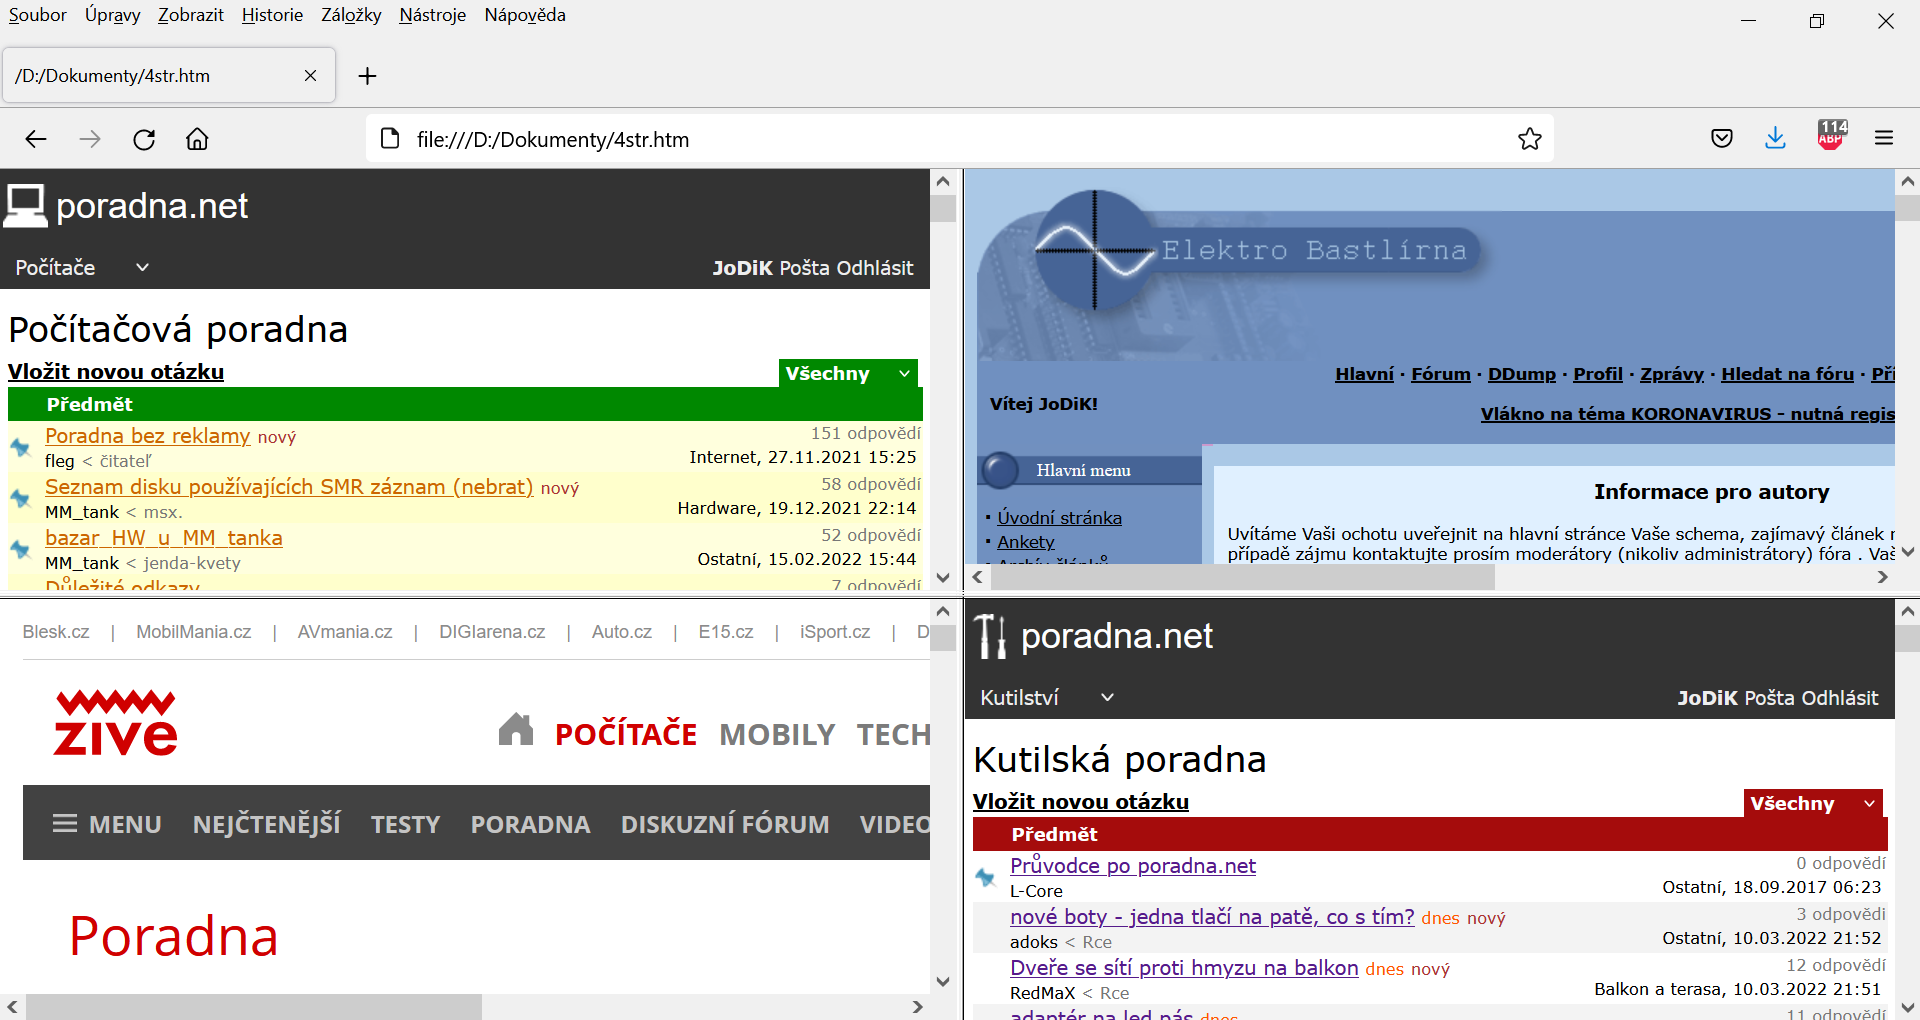The height and width of the screenshot is (1020, 1920).
Task: Open the Poradna bez reklamy thread
Action: pos(148,436)
